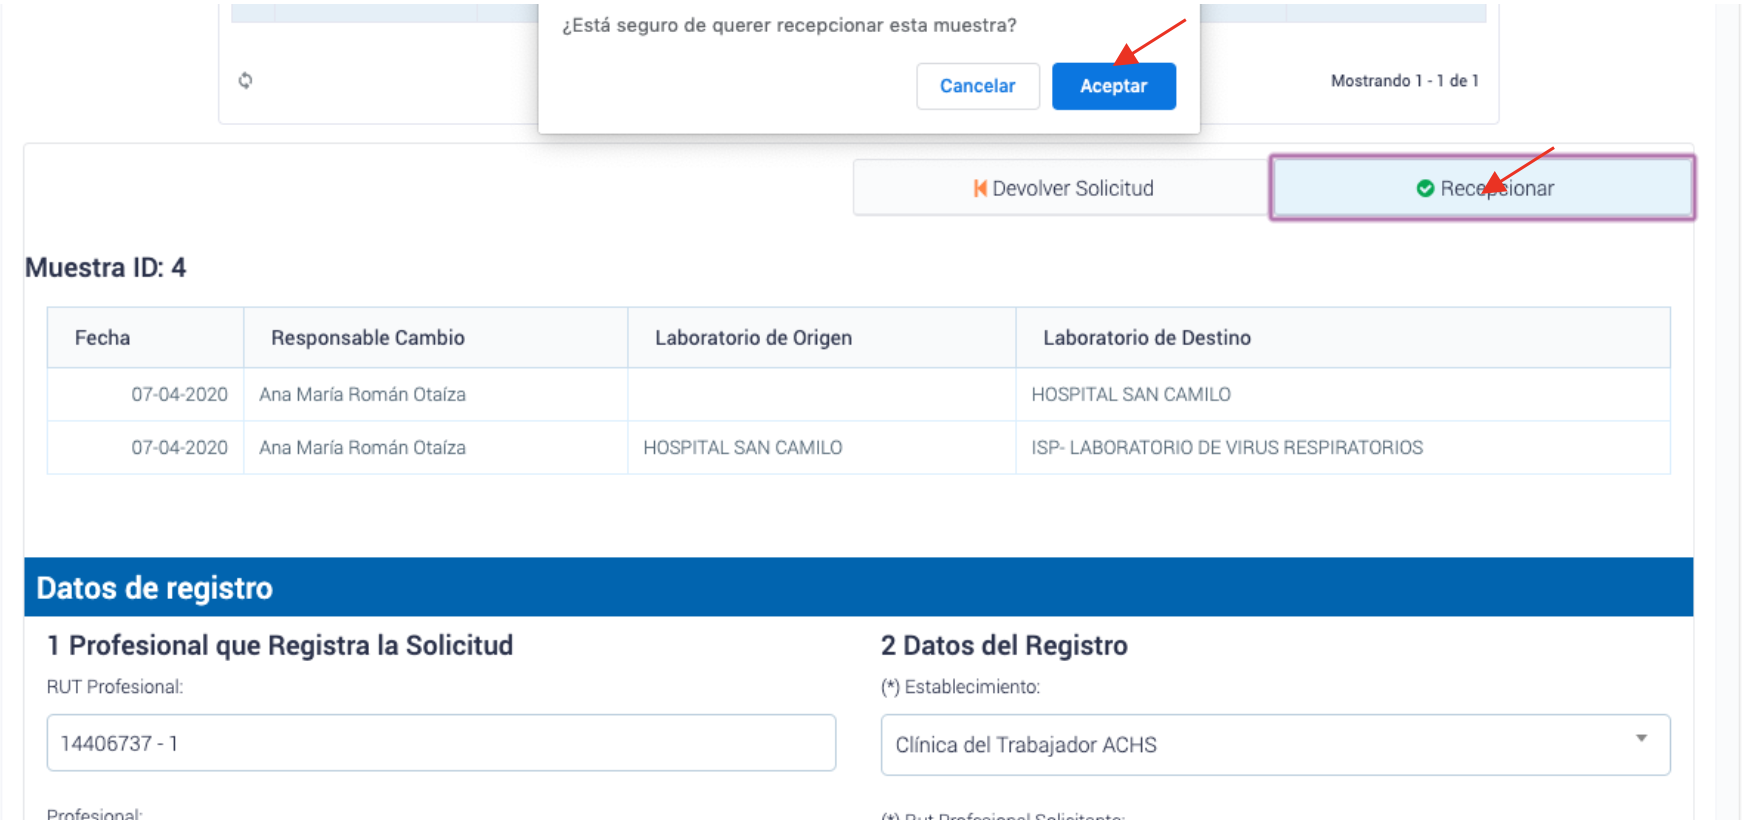
Task: Click the refresh icon below the table
Action: [245, 80]
